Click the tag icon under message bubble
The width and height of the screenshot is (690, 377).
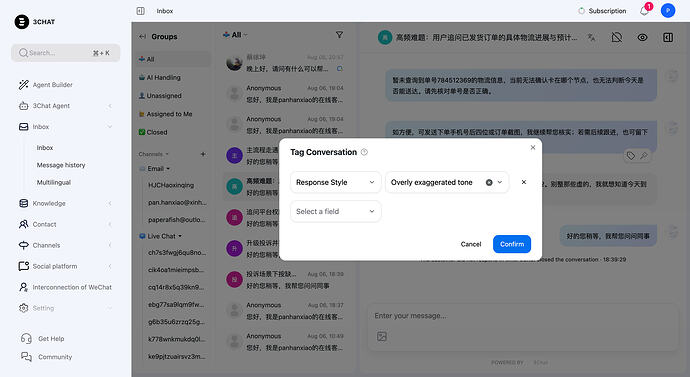pos(631,155)
